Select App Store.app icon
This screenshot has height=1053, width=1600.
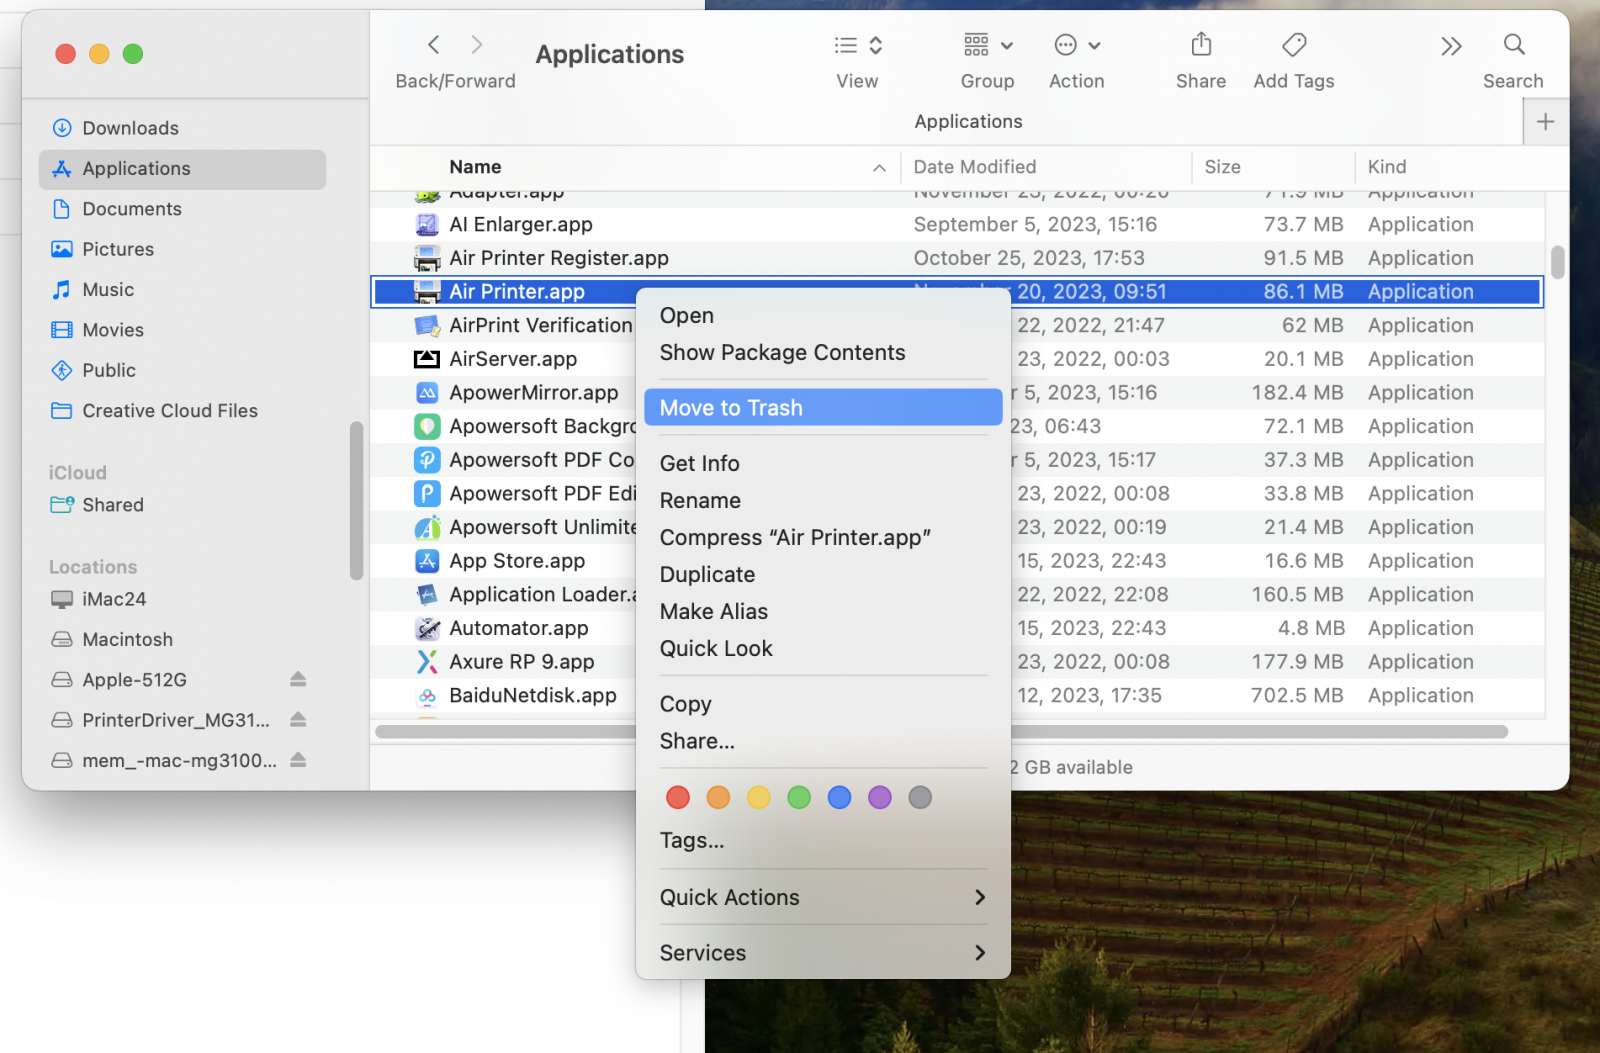click(x=427, y=561)
